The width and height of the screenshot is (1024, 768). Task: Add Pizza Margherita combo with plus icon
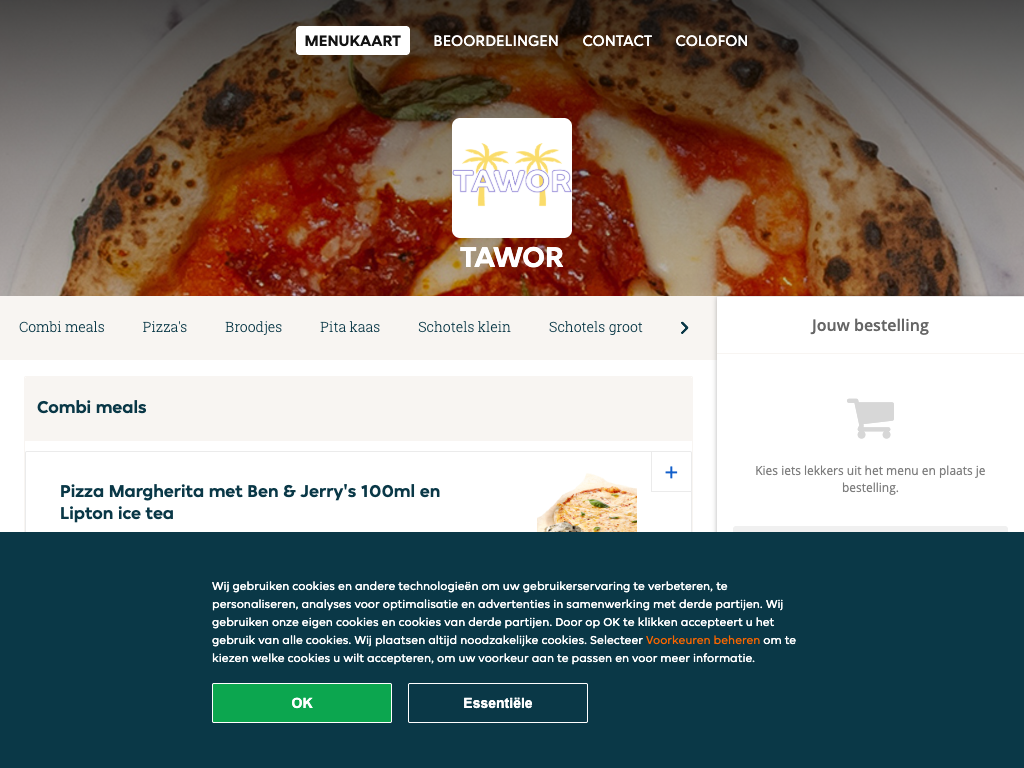671,472
